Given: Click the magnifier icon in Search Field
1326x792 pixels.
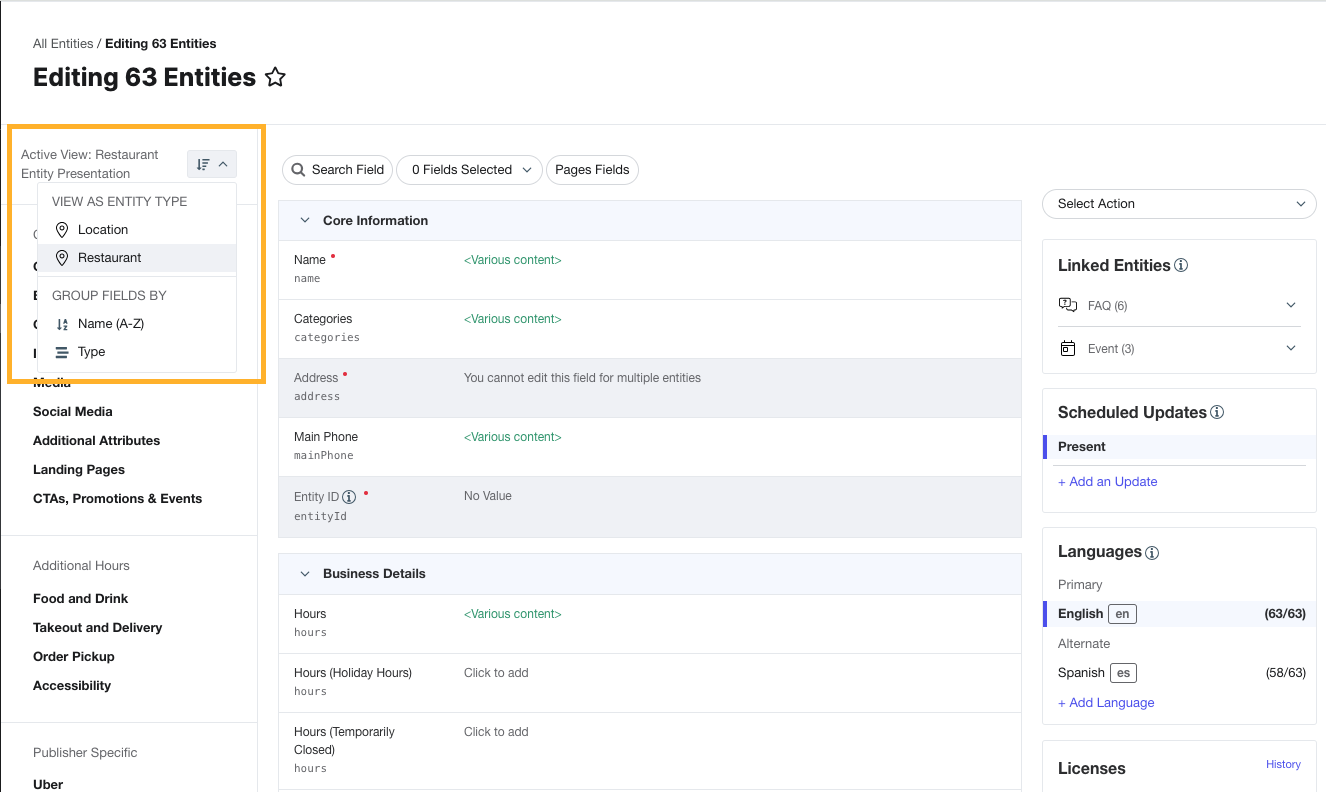Looking at the screenshot, I should click(298, 169).
